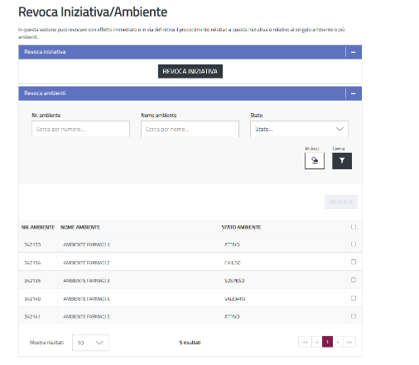This screenshot has width=419, height=365.
Task: Go to previous page with < button
Action: [x=316, y=342]
